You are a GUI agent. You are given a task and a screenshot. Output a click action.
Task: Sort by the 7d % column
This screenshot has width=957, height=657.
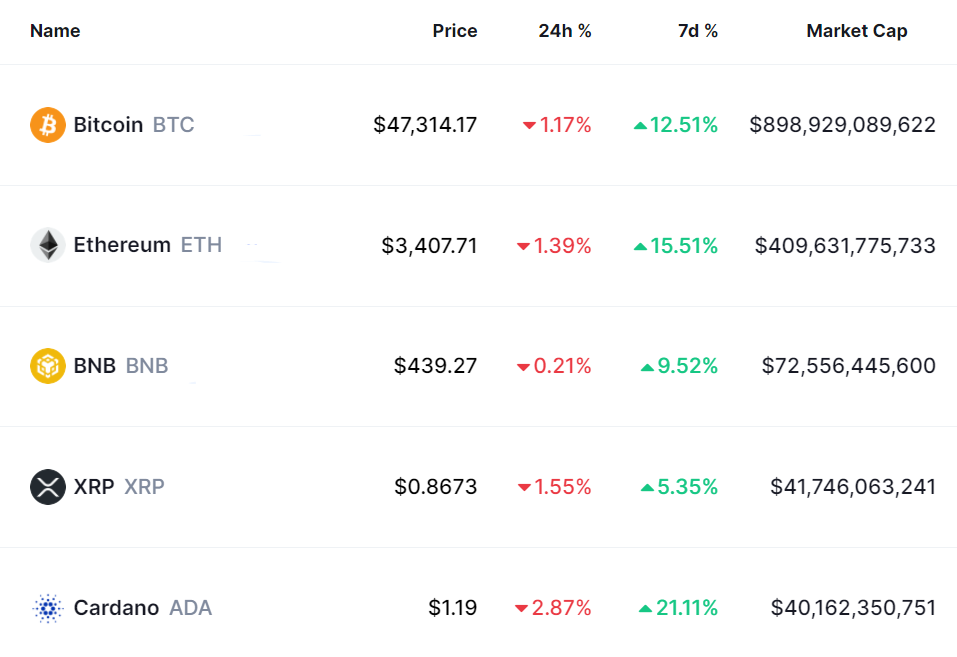click(x=697, y=31)
